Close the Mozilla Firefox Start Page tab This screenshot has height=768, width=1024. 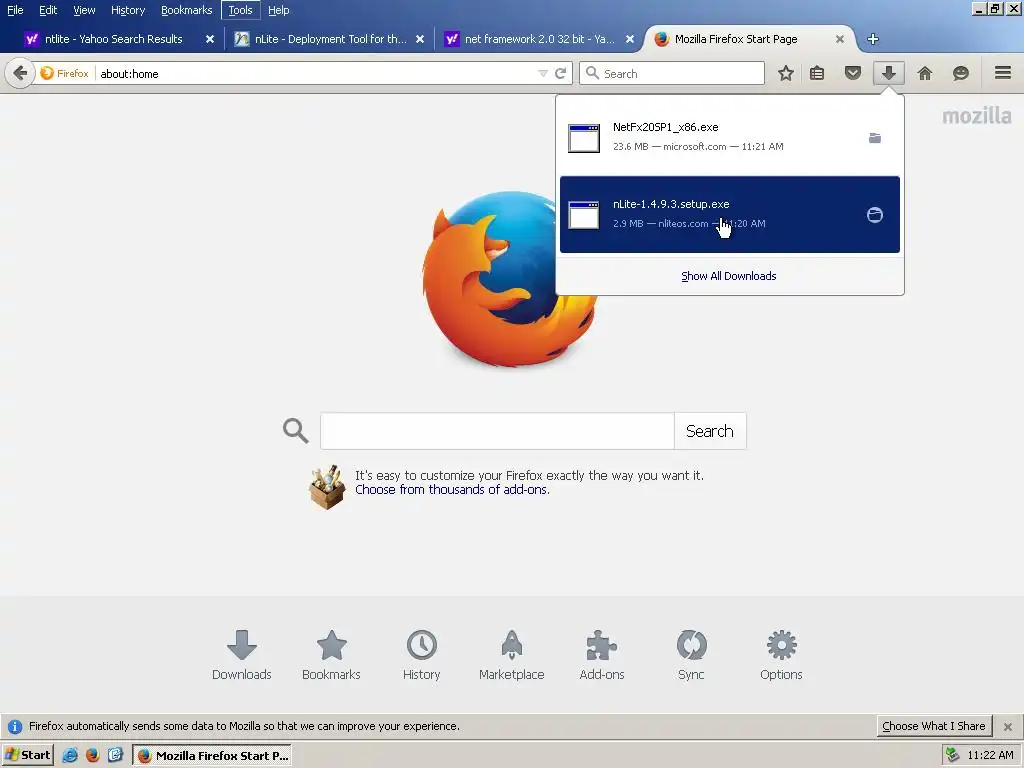coord(840,39)
